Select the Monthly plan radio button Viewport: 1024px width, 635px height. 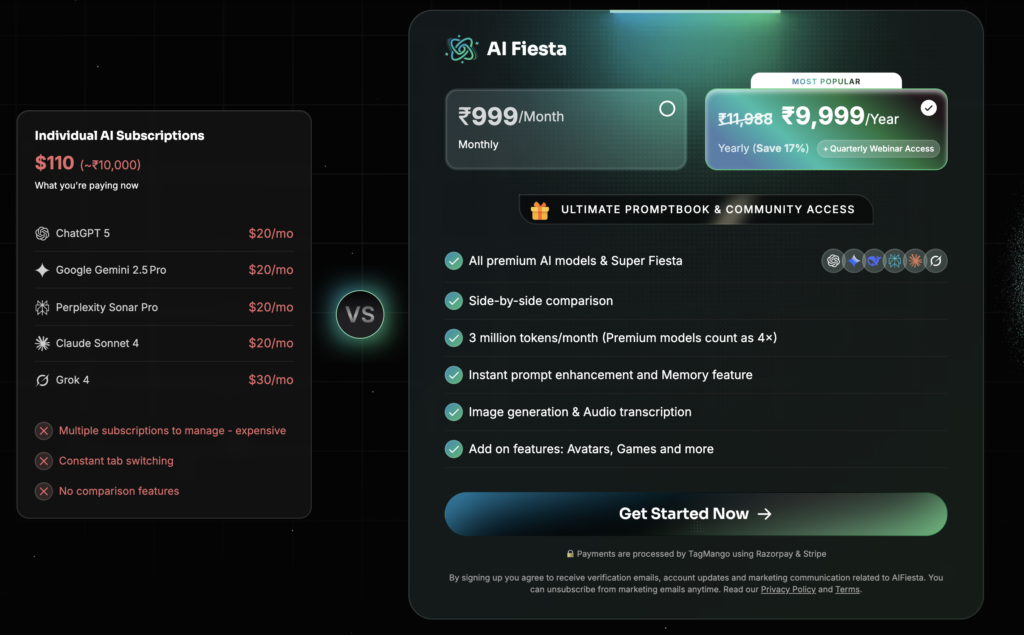(667, 109)
